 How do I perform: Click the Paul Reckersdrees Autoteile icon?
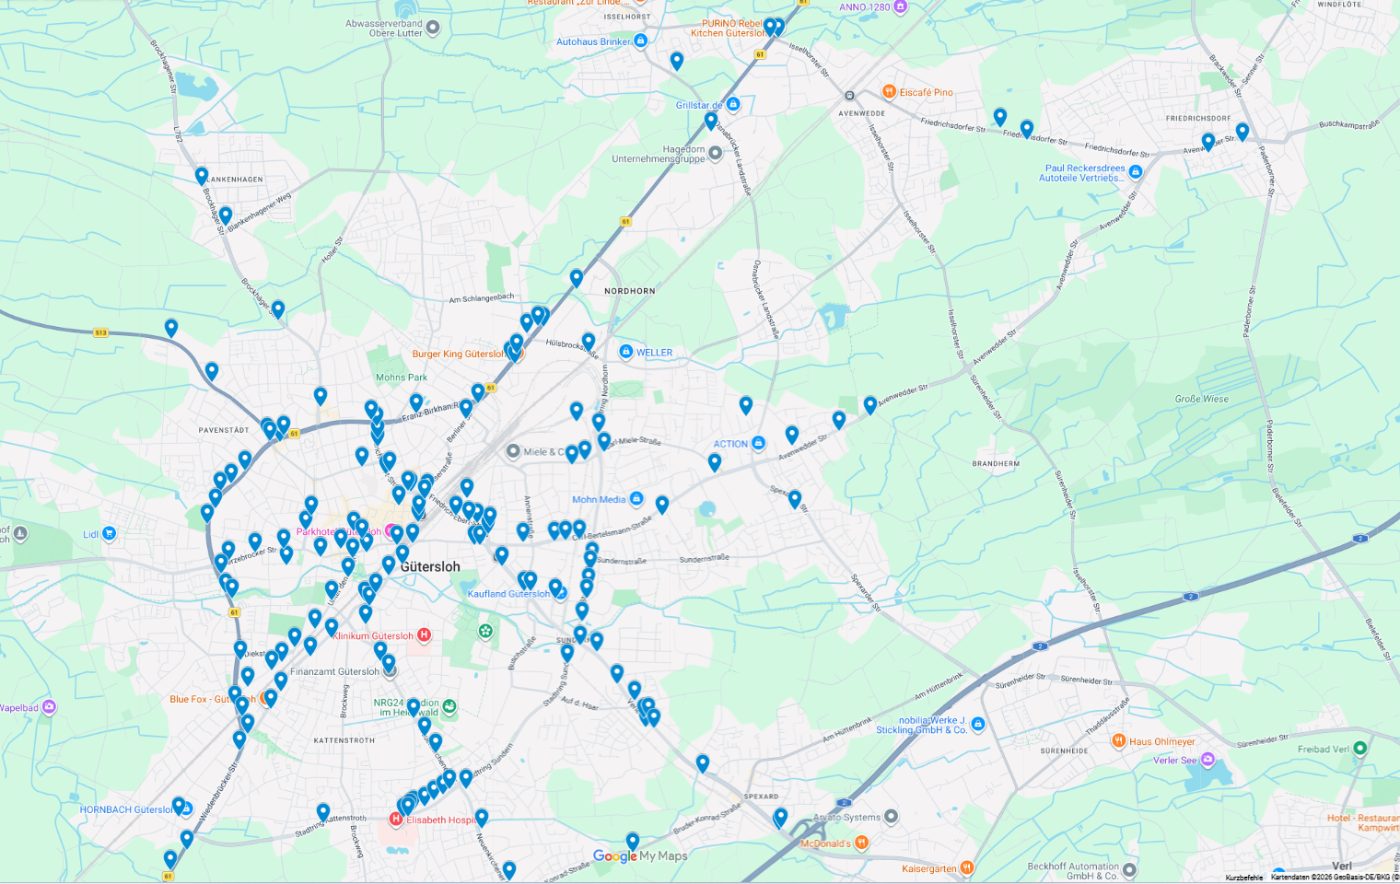pos(1135,172)
